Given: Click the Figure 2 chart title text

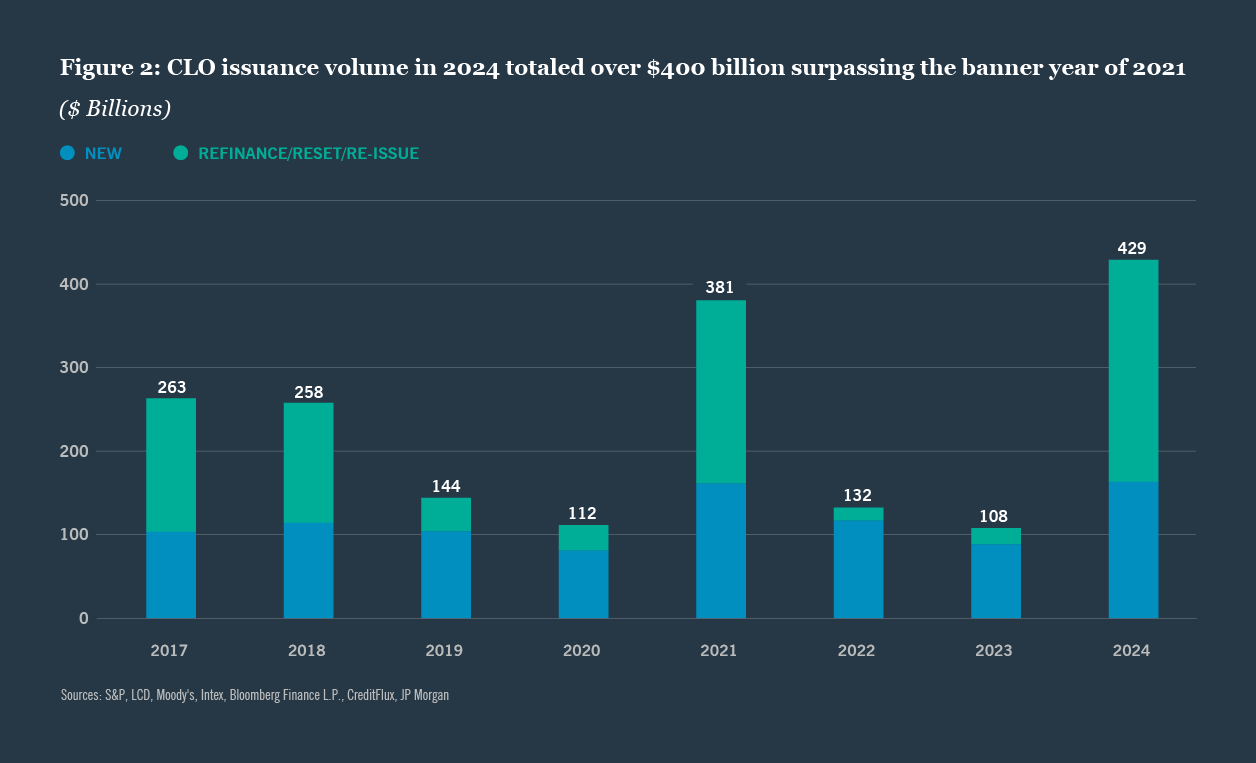Looking at the screenshot, I should click(x=622, y=67).
